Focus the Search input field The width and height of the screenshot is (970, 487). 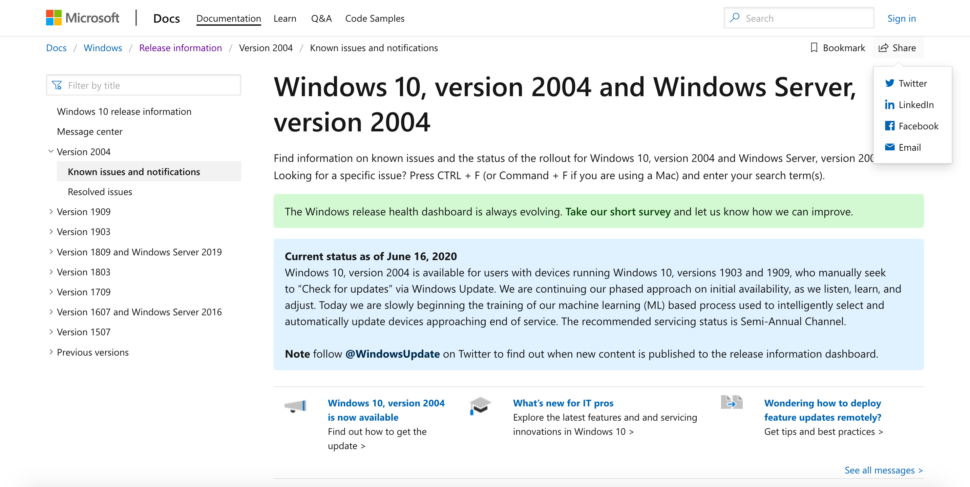pos(799,18)
